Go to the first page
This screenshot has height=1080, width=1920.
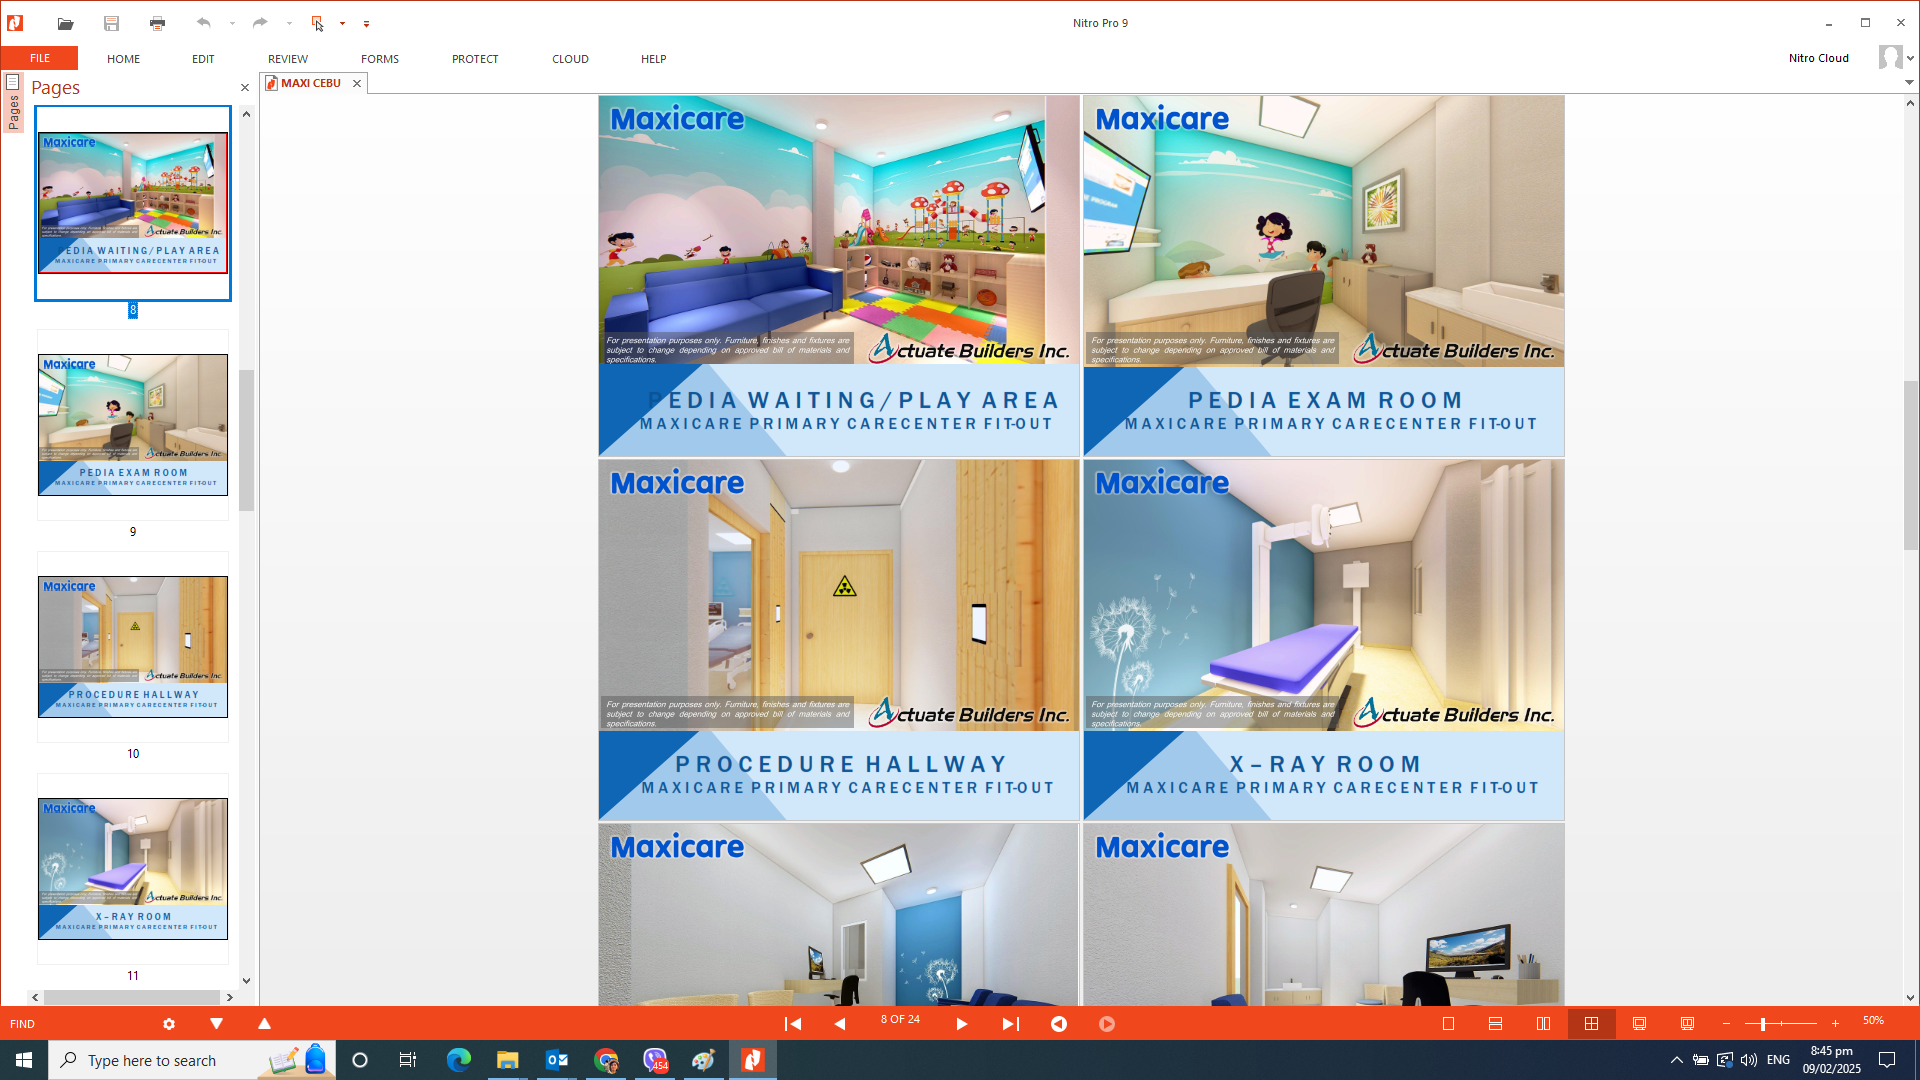[x=792, y=1024]
